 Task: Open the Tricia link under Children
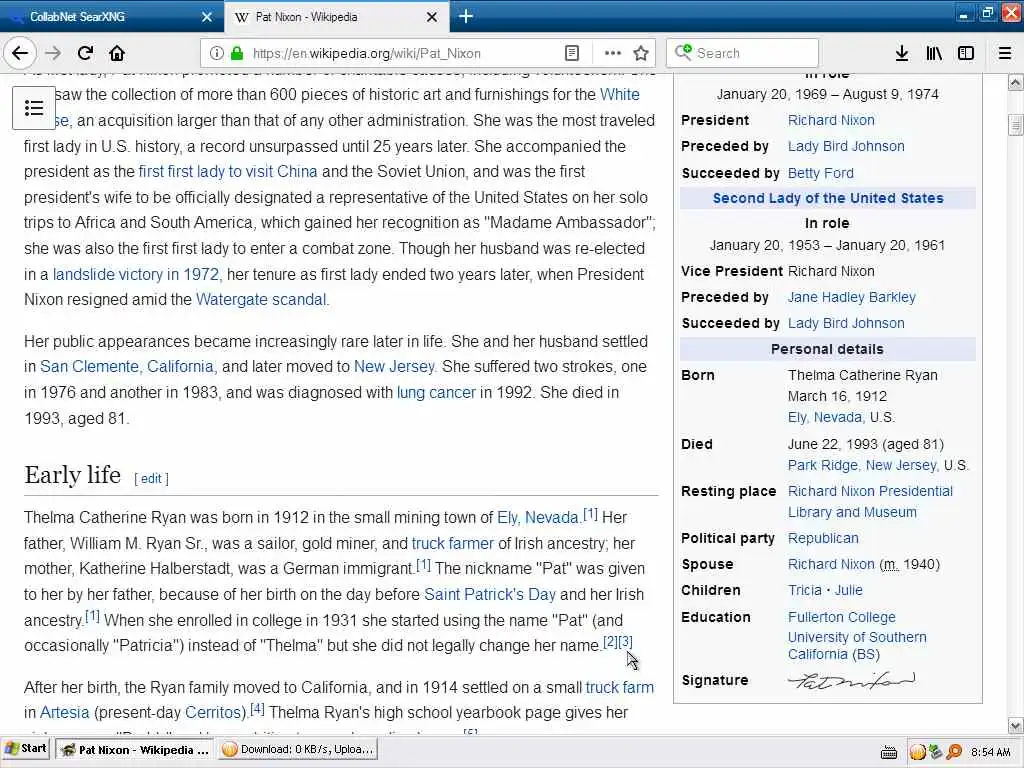805,590
